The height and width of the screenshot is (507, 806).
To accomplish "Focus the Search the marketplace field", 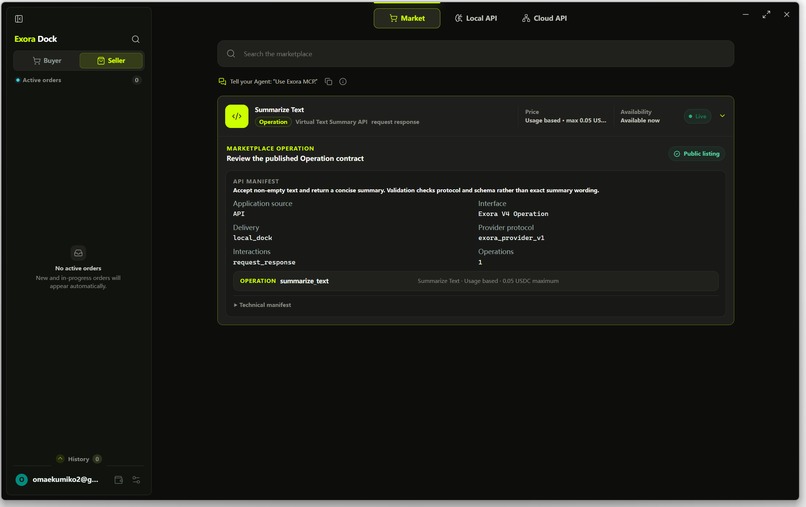I will tap(475, 53).
